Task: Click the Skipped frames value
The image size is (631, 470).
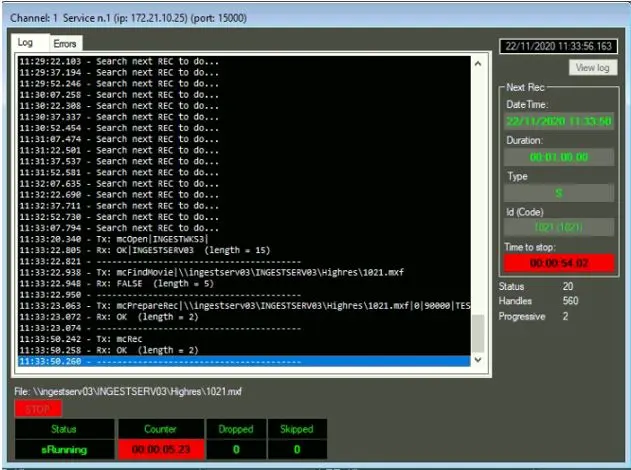Action: click(296, 450)
